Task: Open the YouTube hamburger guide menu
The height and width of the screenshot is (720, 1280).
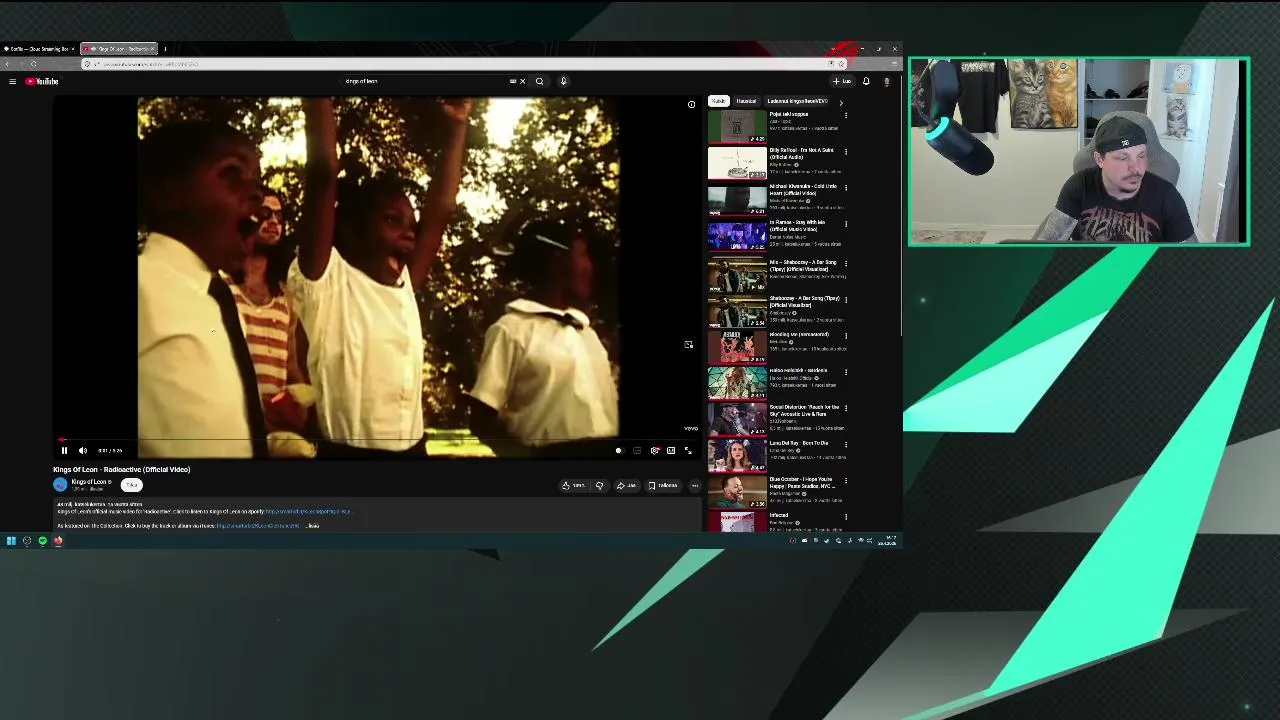Action: tap(12, 81)
